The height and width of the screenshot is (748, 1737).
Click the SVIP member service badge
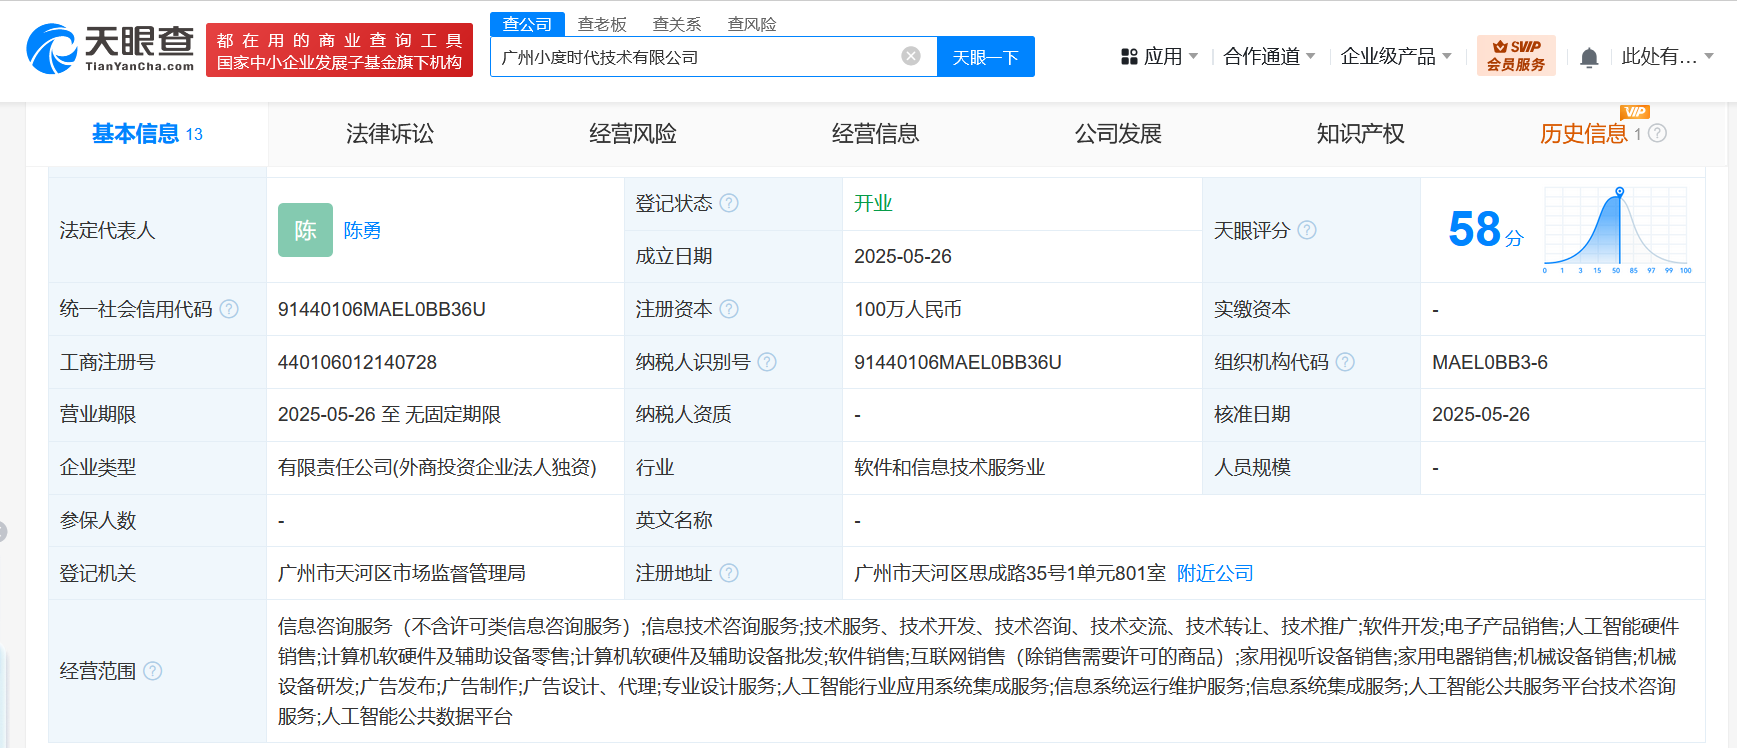tap(1515, 56)
